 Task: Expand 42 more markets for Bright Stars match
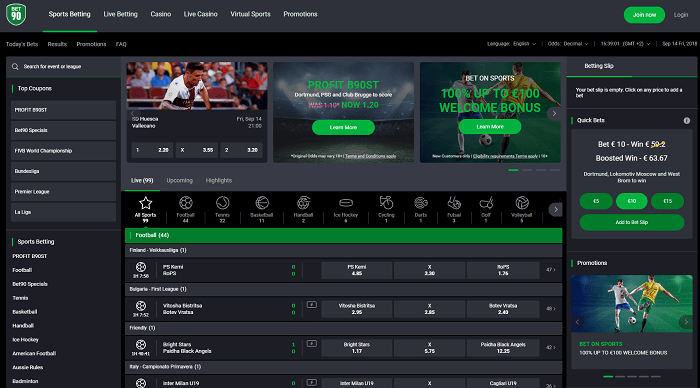551,347
